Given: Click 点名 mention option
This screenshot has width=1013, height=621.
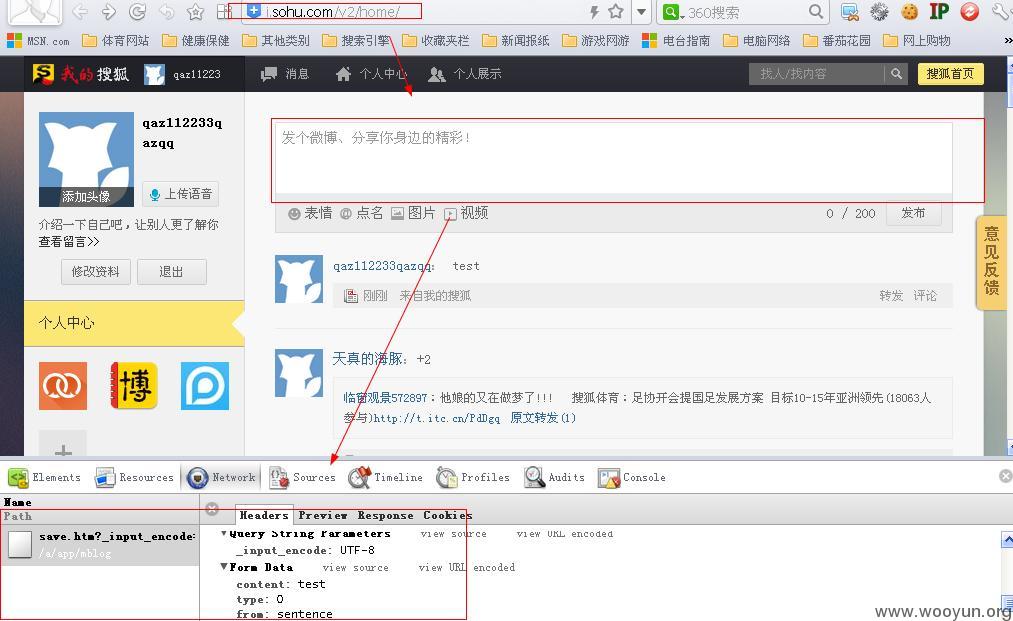Looking at the screenshot, I should coord(361,213).
